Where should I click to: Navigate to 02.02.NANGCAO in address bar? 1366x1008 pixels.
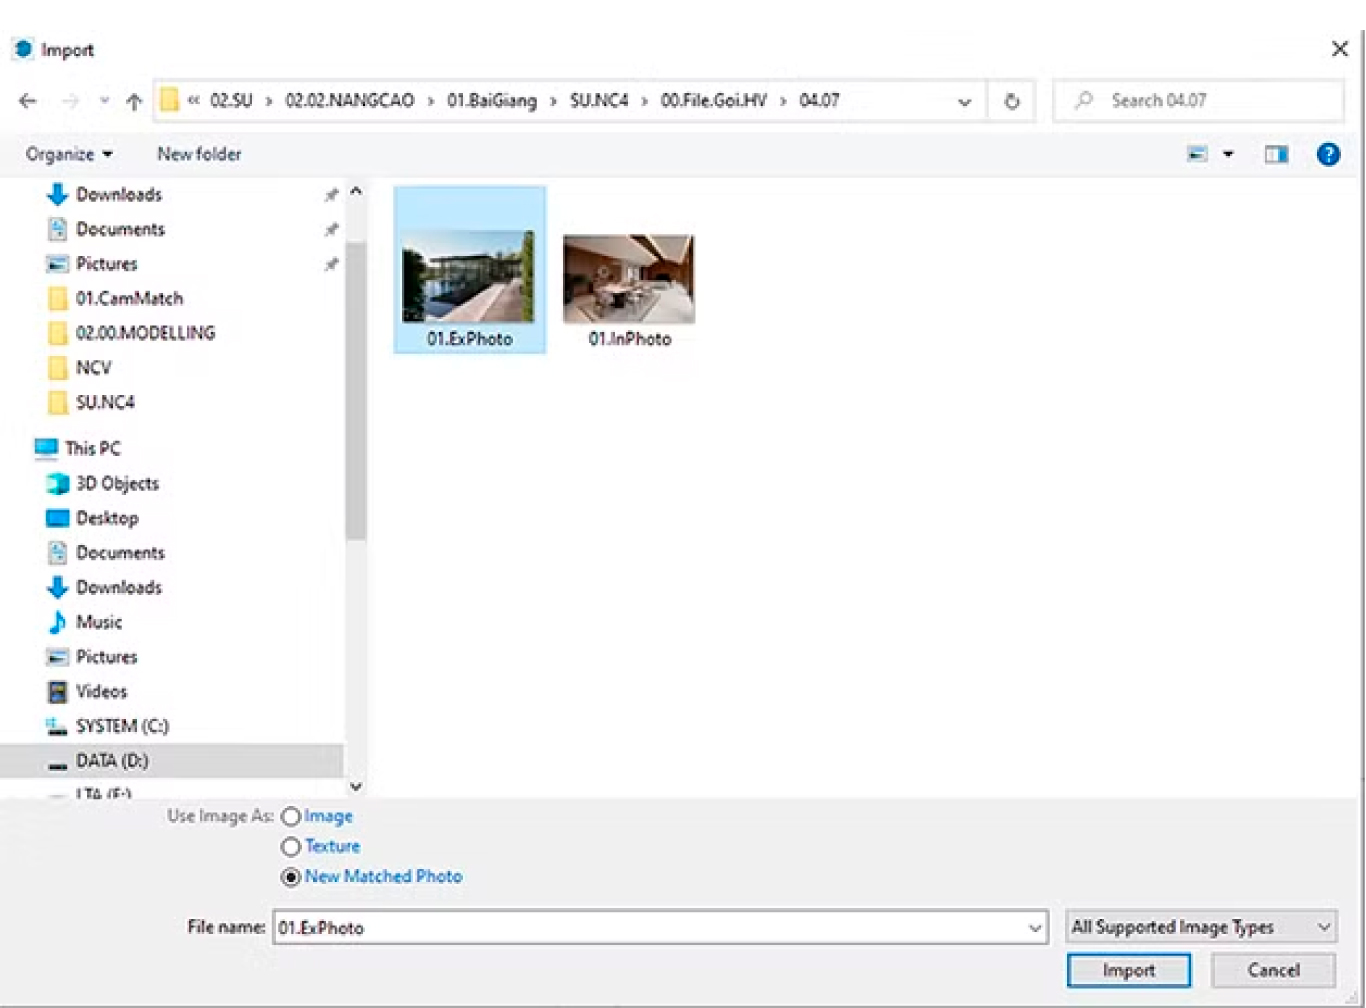point(350,101)
